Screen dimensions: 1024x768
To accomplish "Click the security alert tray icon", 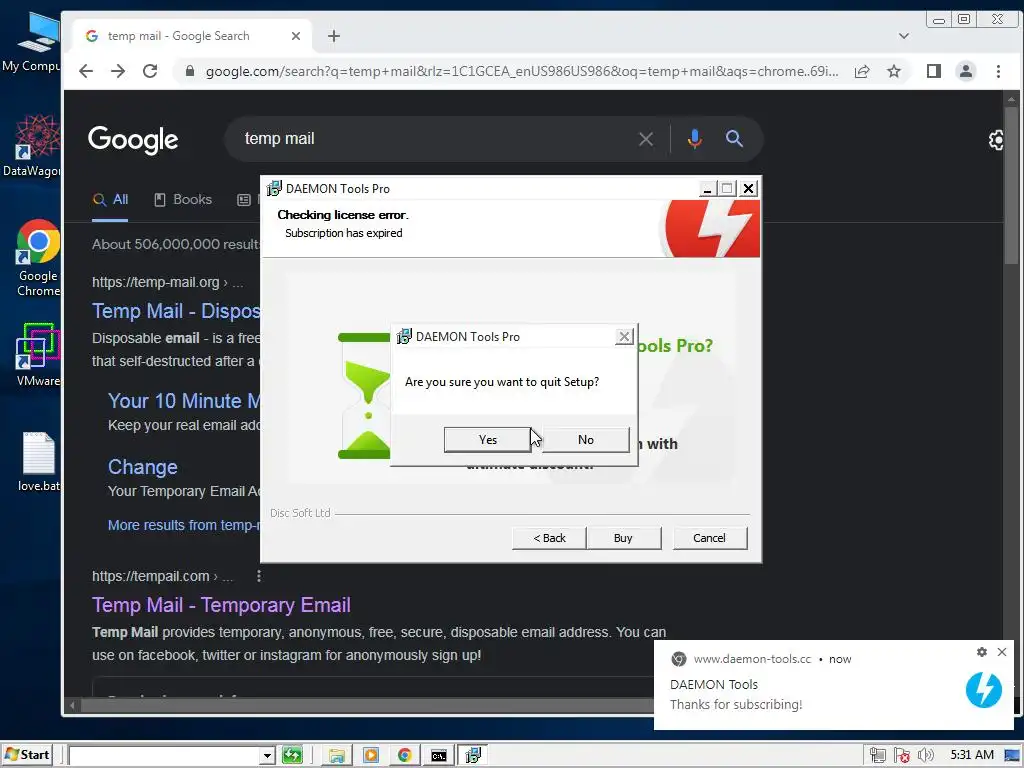I will click(x=902, y=756).
